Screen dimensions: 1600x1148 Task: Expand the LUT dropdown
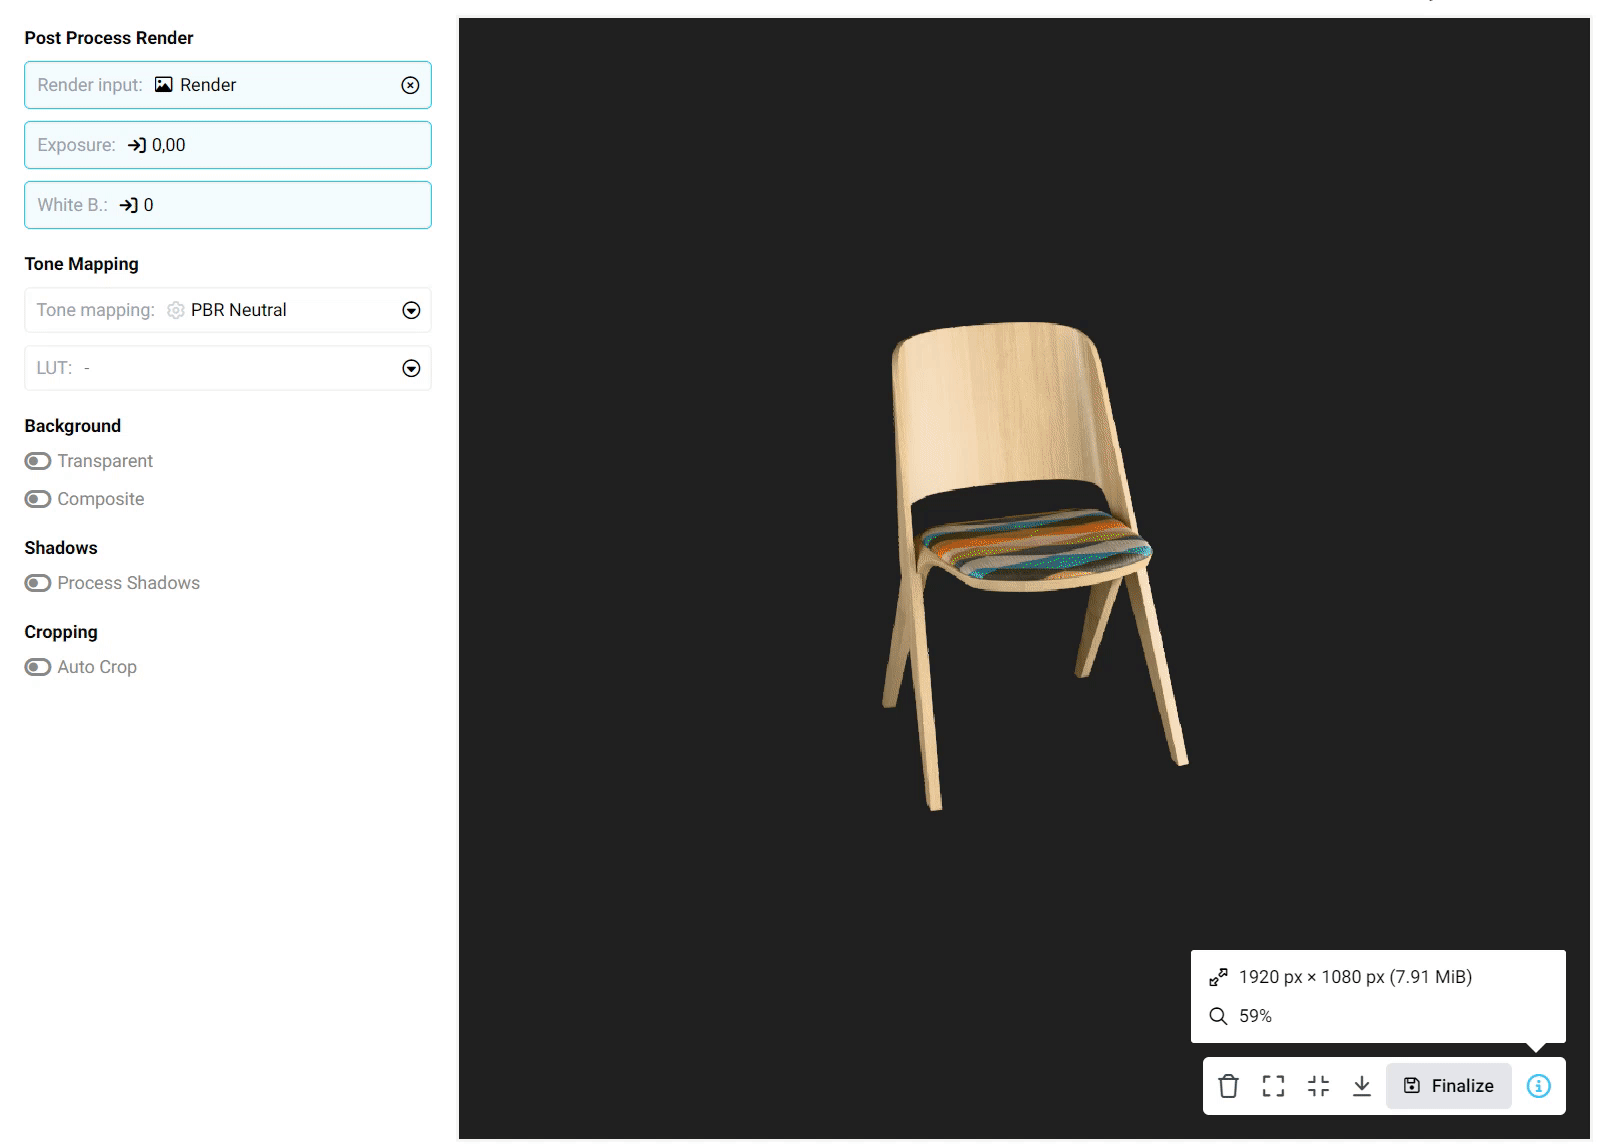(411, 368)
